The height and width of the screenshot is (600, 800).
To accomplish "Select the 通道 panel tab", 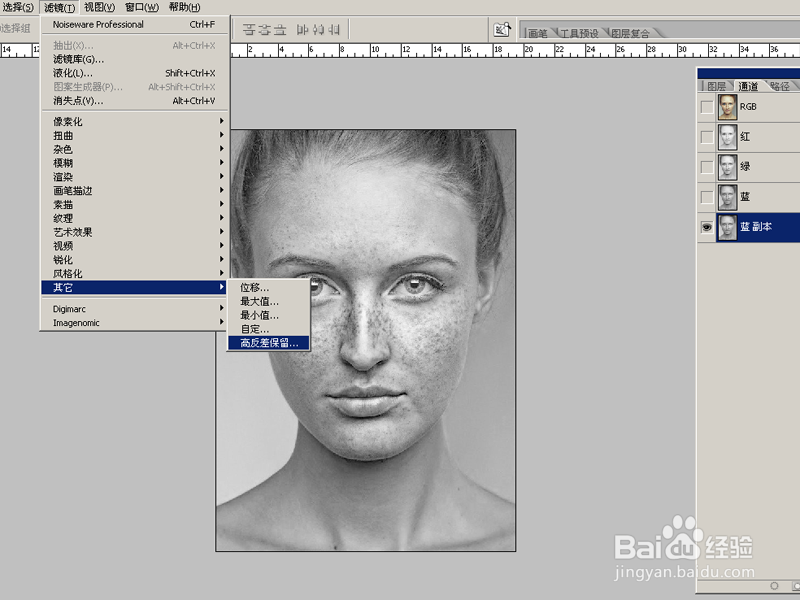I will point(748,86).
